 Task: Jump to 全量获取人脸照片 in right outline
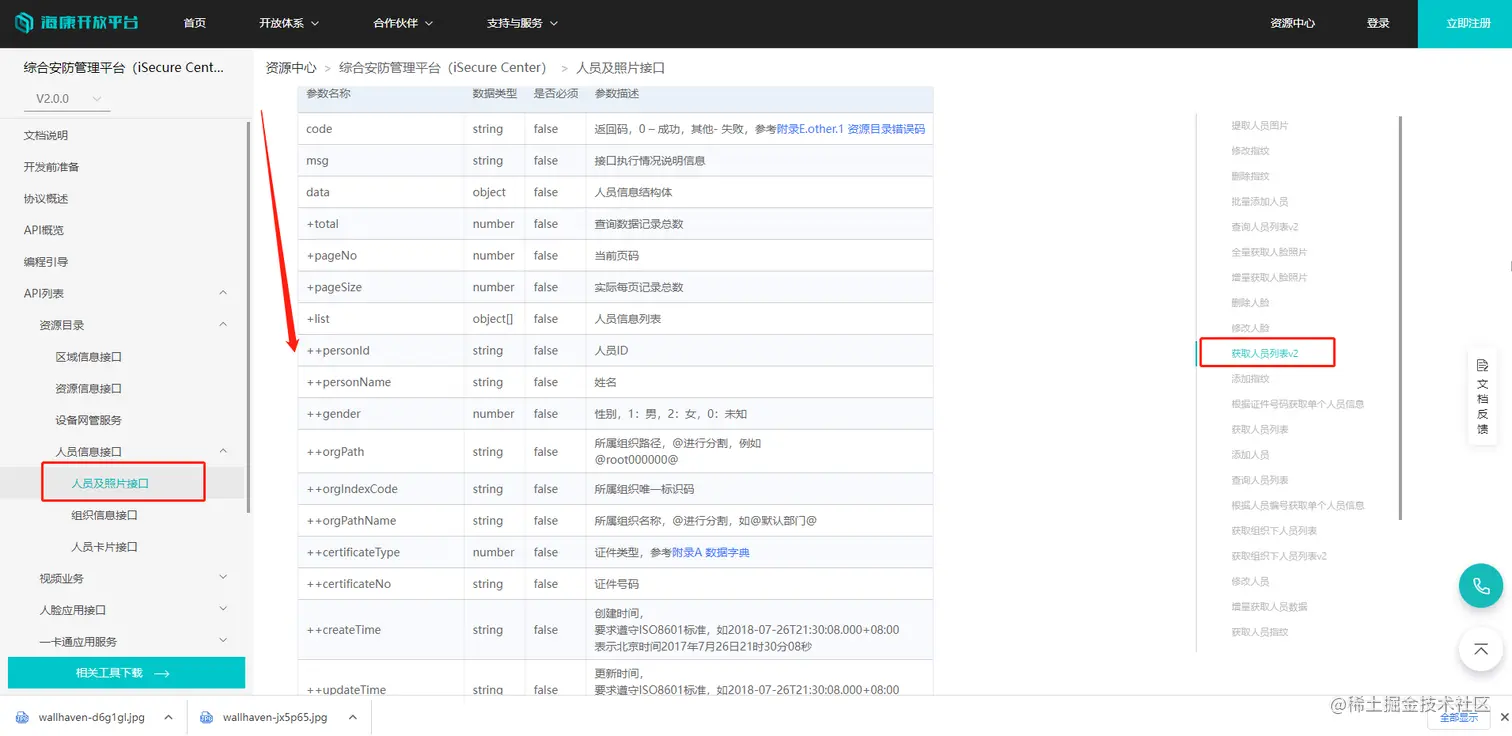pyautogui.click(x=1269, y=252)
